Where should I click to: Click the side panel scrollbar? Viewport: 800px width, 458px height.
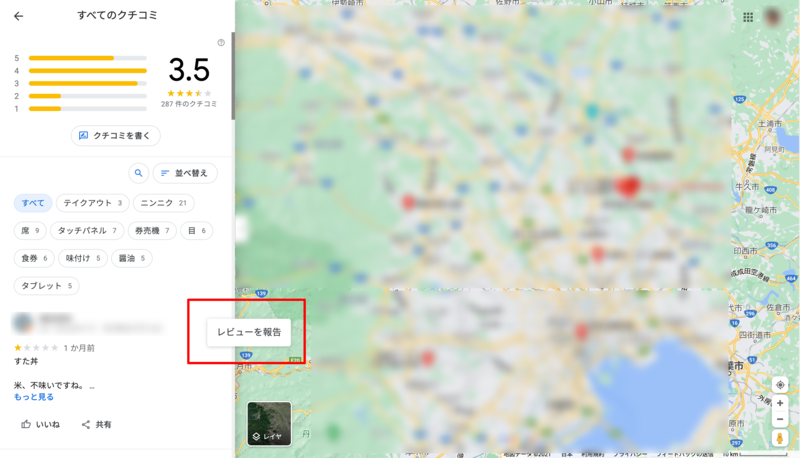point(233,77)
